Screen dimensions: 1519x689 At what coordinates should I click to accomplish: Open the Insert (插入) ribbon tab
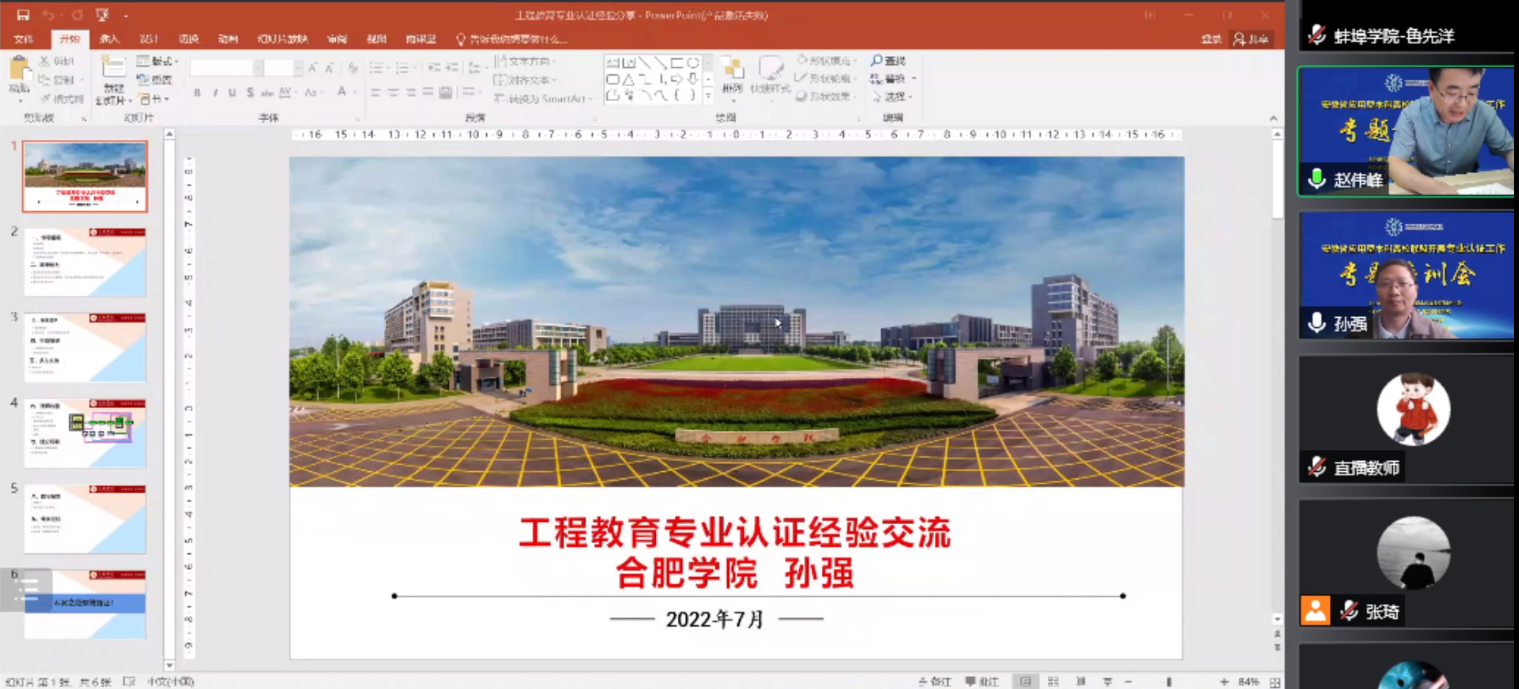109,39
